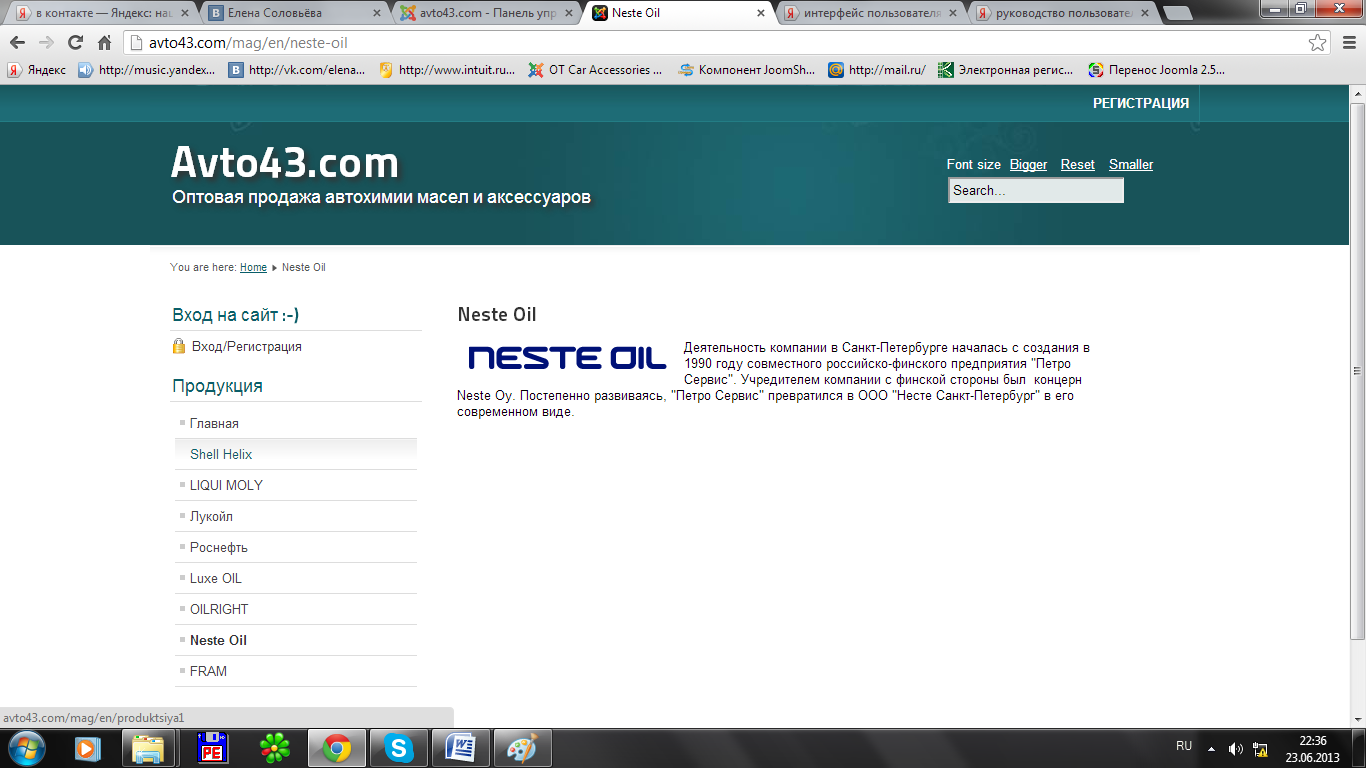
Task: Decrease font size with Smaller
Action: pos(1131,164)
